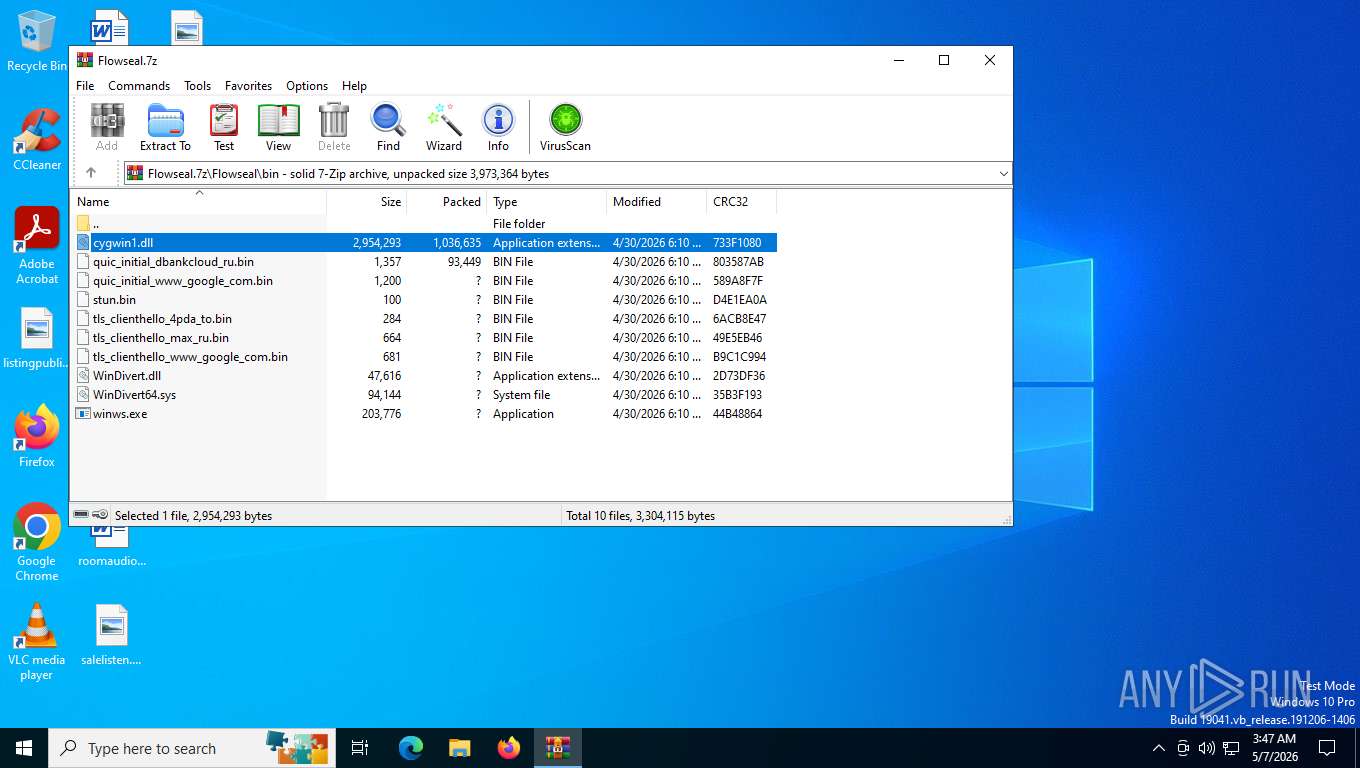
Task: Launch Microsoft Edge from taskbar
Action: (x=411, y=748)
